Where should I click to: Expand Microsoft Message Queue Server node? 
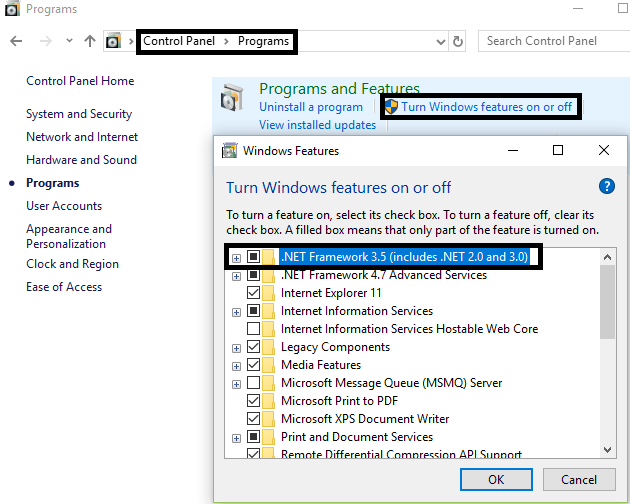click(x=236, y=385)
